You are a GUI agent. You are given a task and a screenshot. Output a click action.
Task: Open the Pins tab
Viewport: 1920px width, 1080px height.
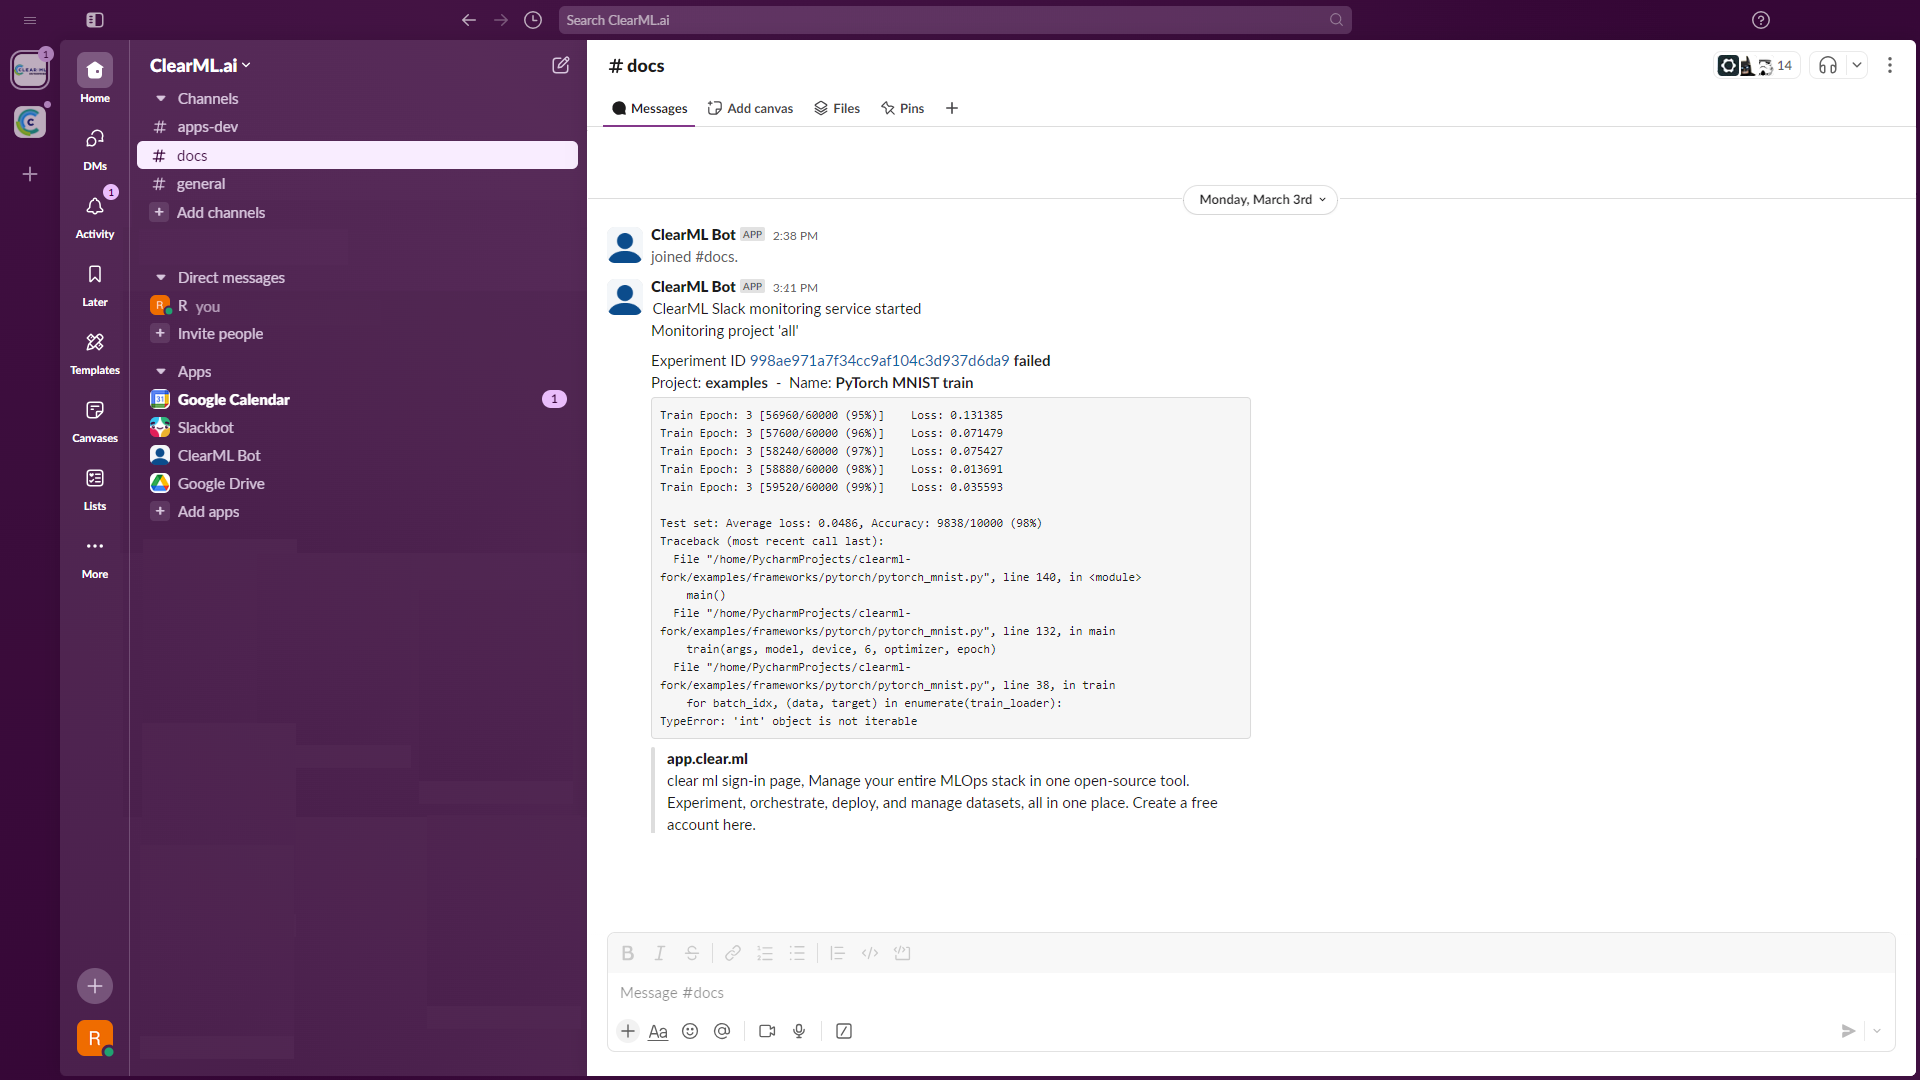[x=903, y=108]
